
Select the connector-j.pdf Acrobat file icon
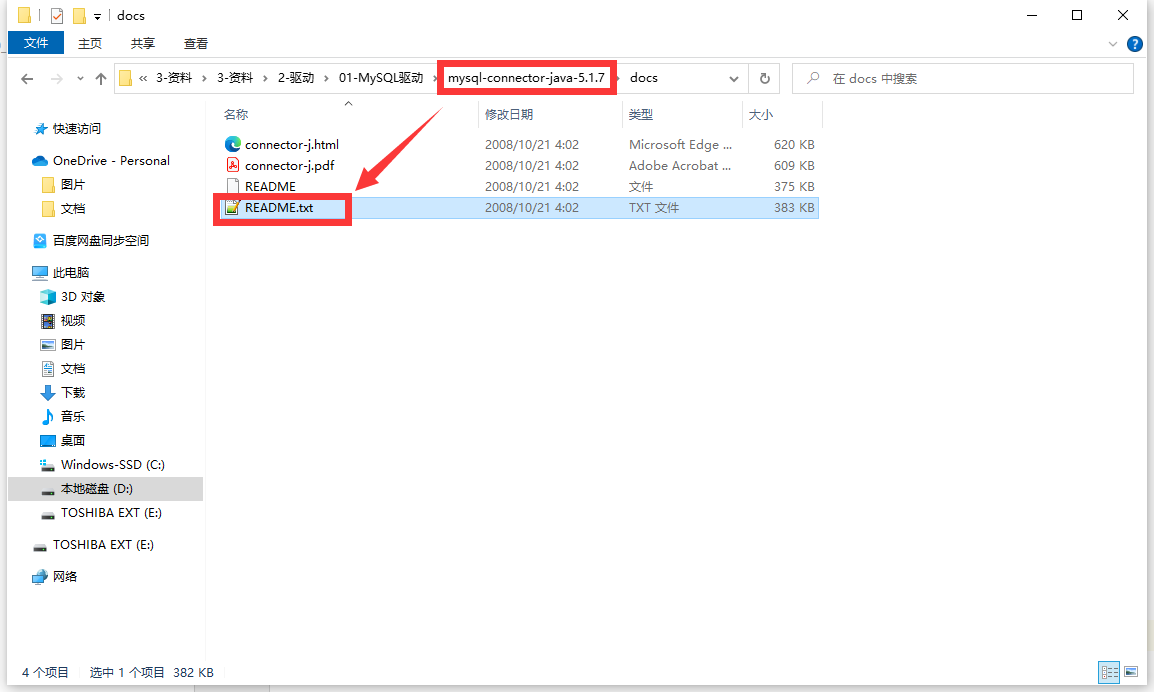point(233,166)
